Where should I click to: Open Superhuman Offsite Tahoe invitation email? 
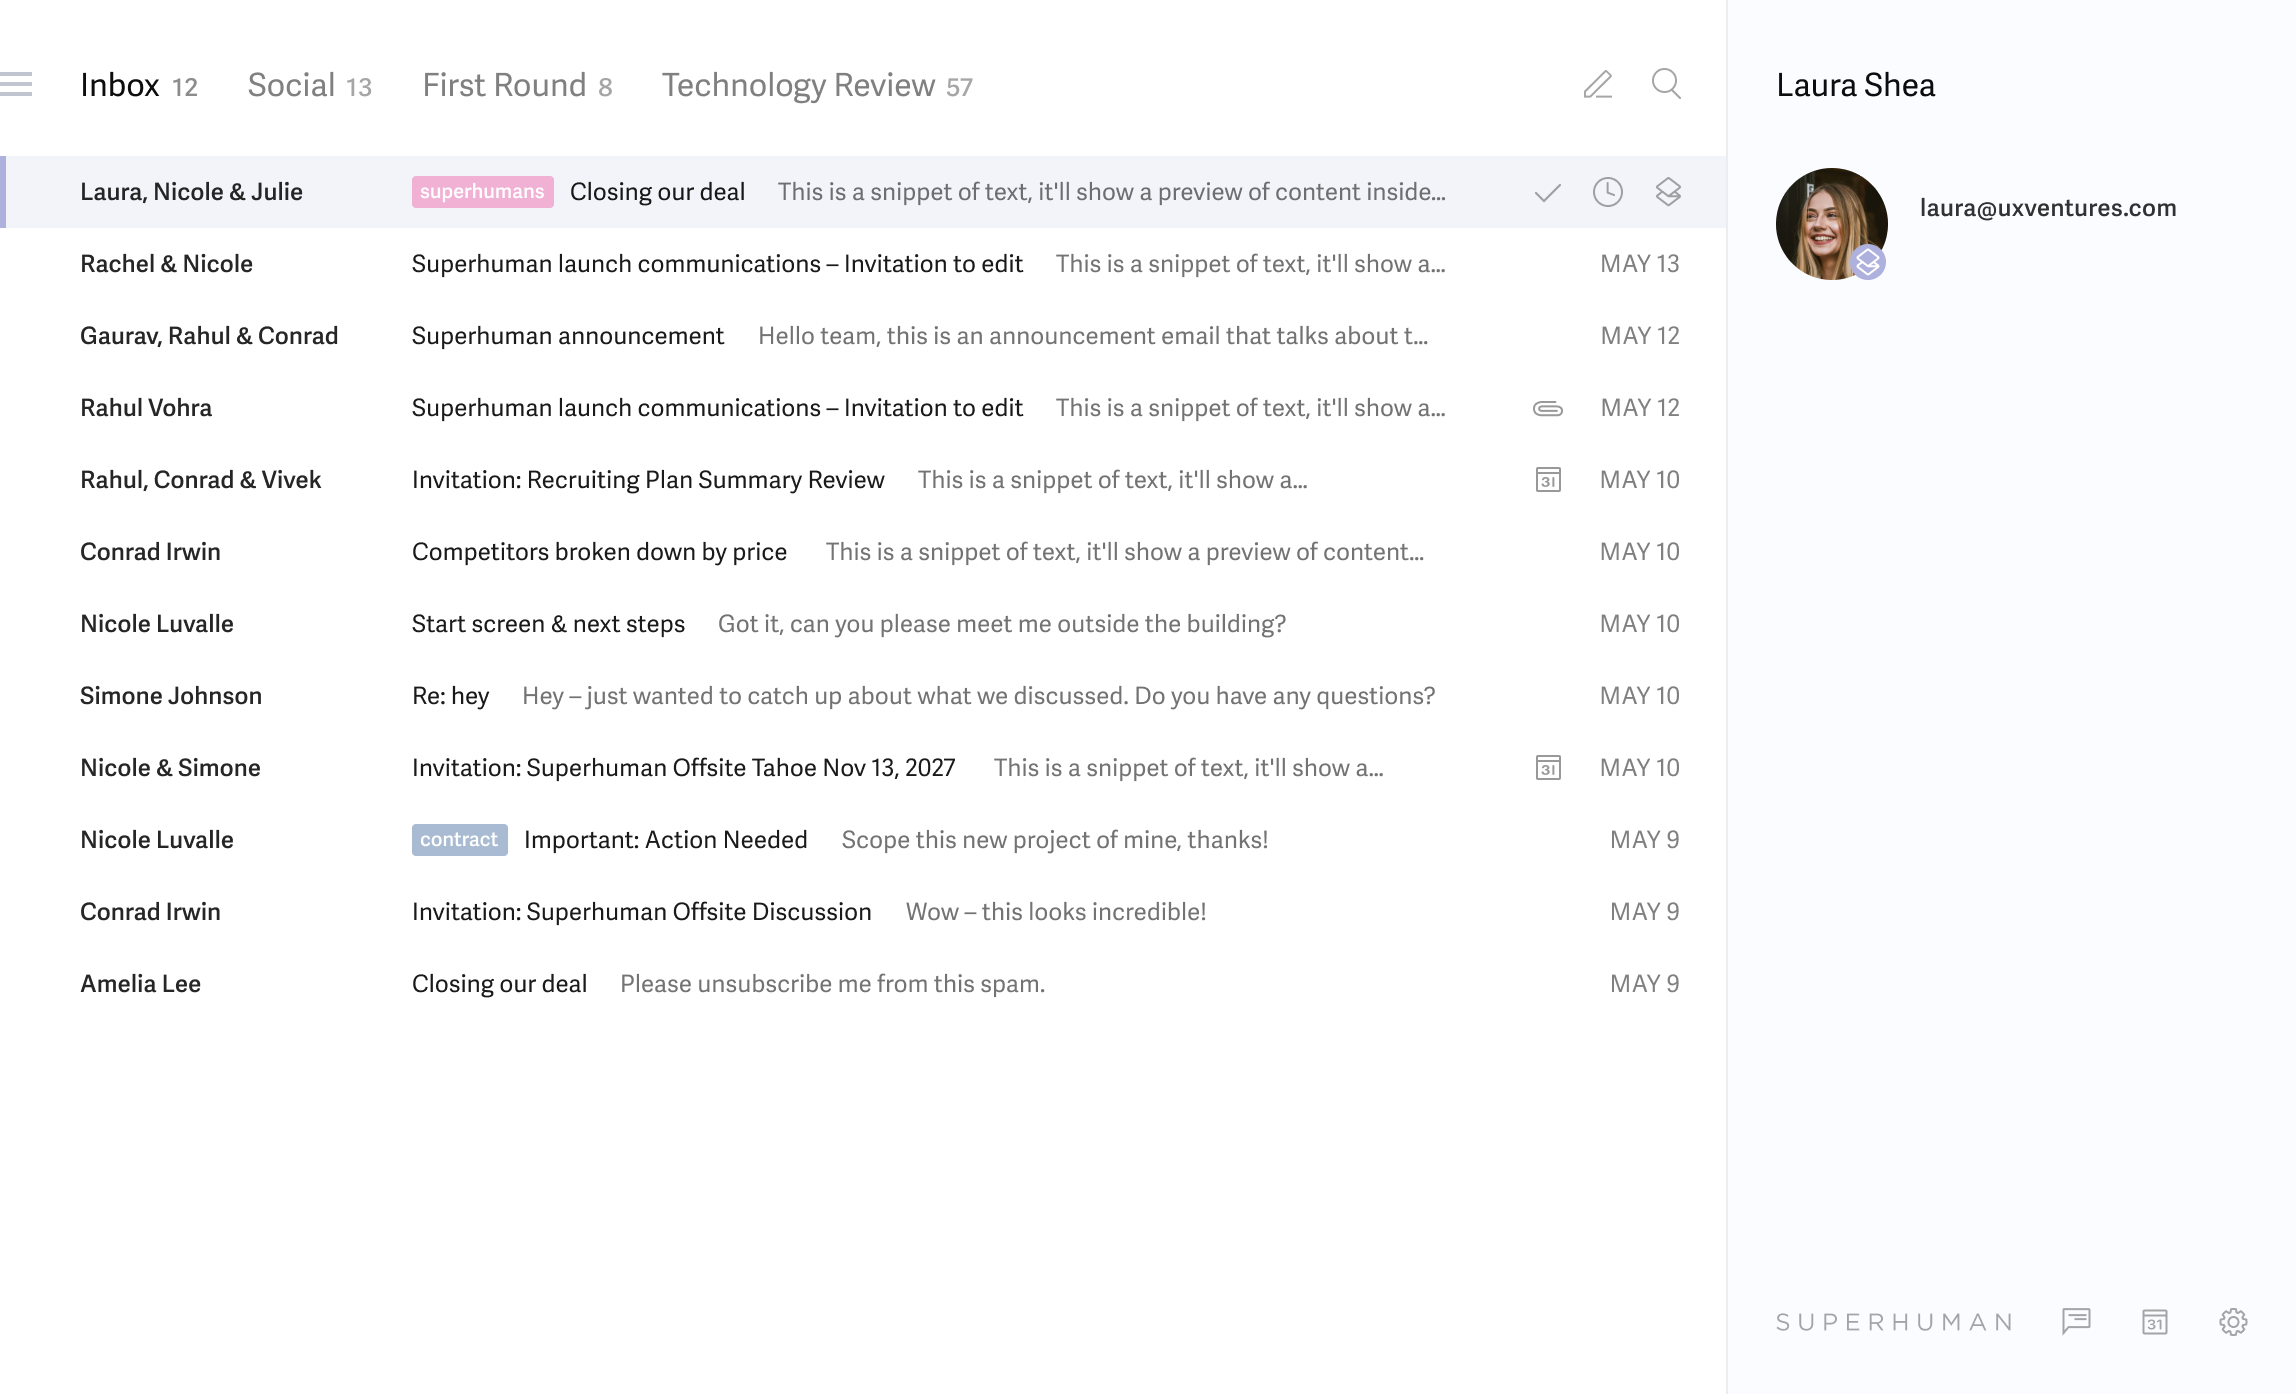tap(863, 768)
